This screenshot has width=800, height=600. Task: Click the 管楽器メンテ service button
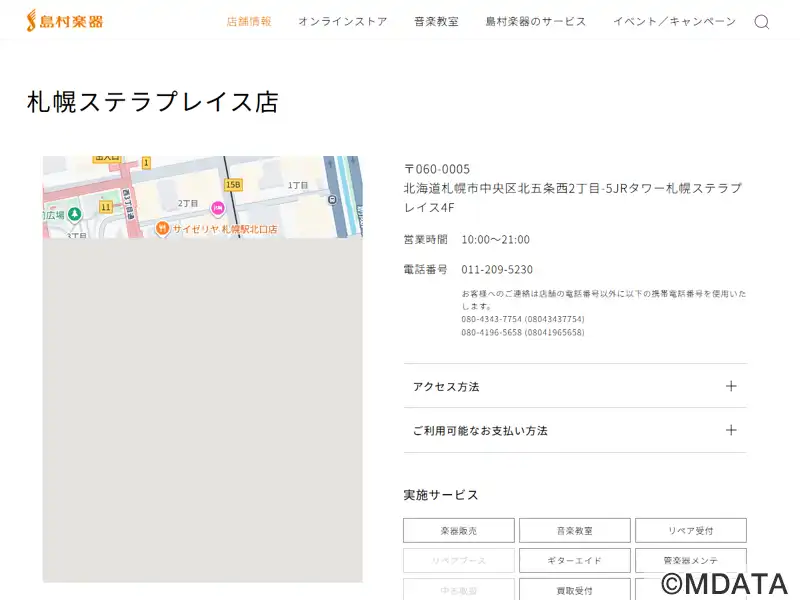pyautogui.click(x=691, y=560)
